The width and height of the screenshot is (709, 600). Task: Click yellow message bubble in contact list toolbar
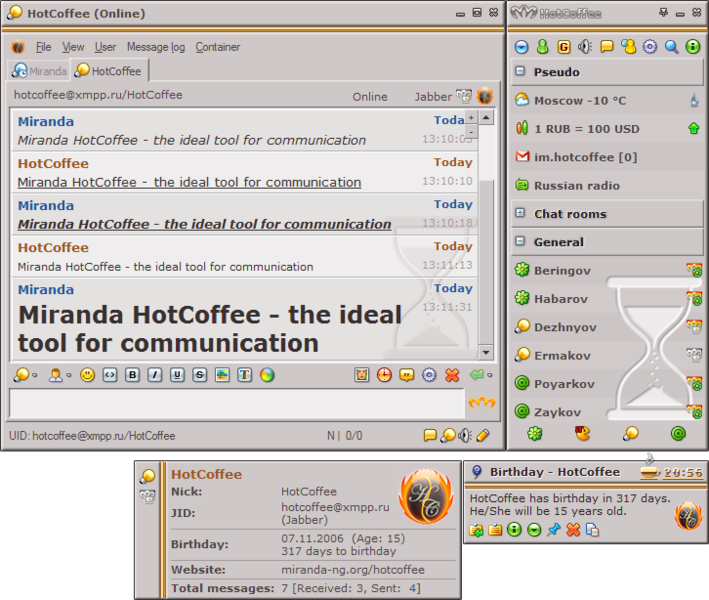pos(606,47)
